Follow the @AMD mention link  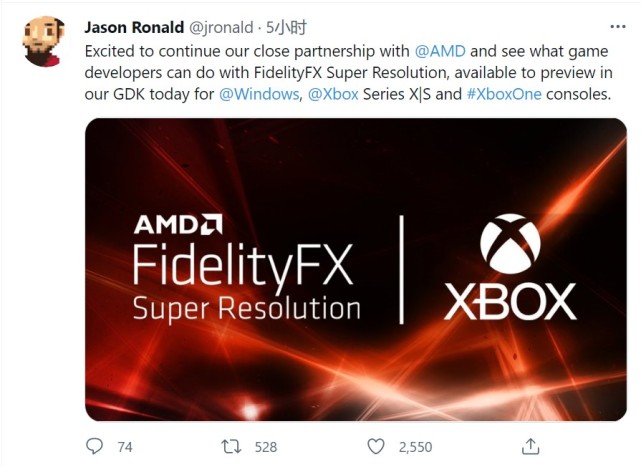[x=440, y=51]
